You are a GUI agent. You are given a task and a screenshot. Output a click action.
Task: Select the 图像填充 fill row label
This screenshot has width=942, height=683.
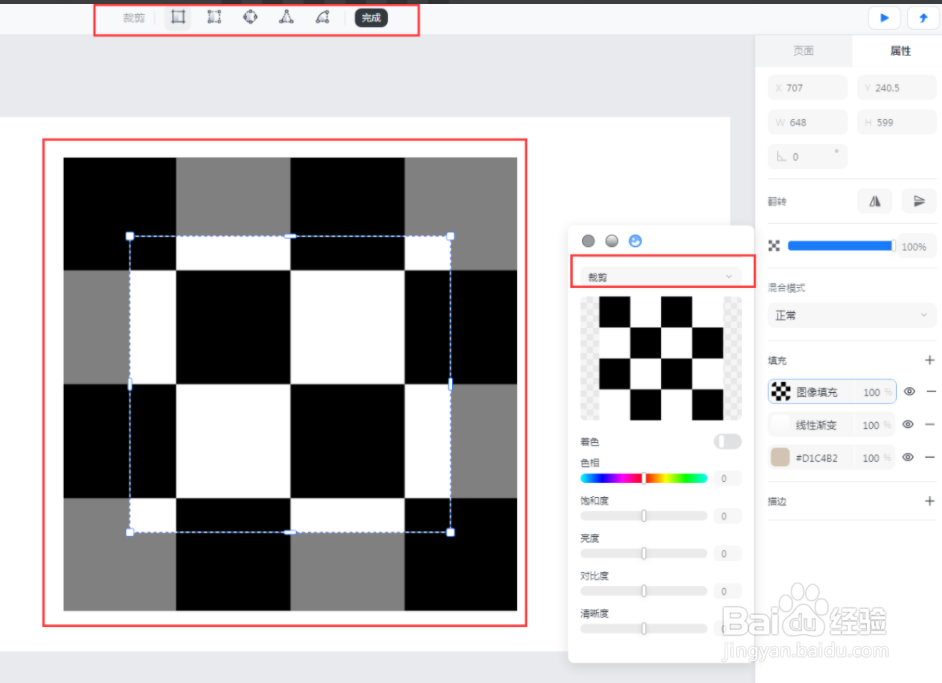click(816, 392)
